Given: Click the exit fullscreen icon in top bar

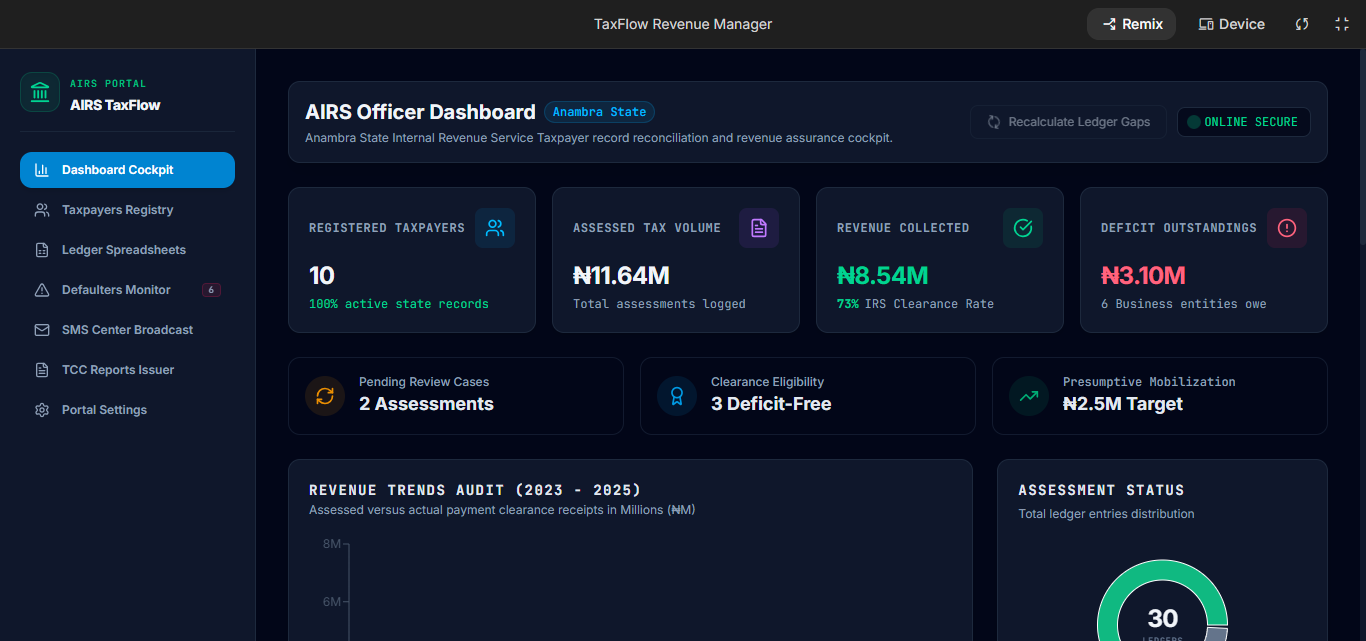Looking at the screenshot, I should click(1342, 24).
